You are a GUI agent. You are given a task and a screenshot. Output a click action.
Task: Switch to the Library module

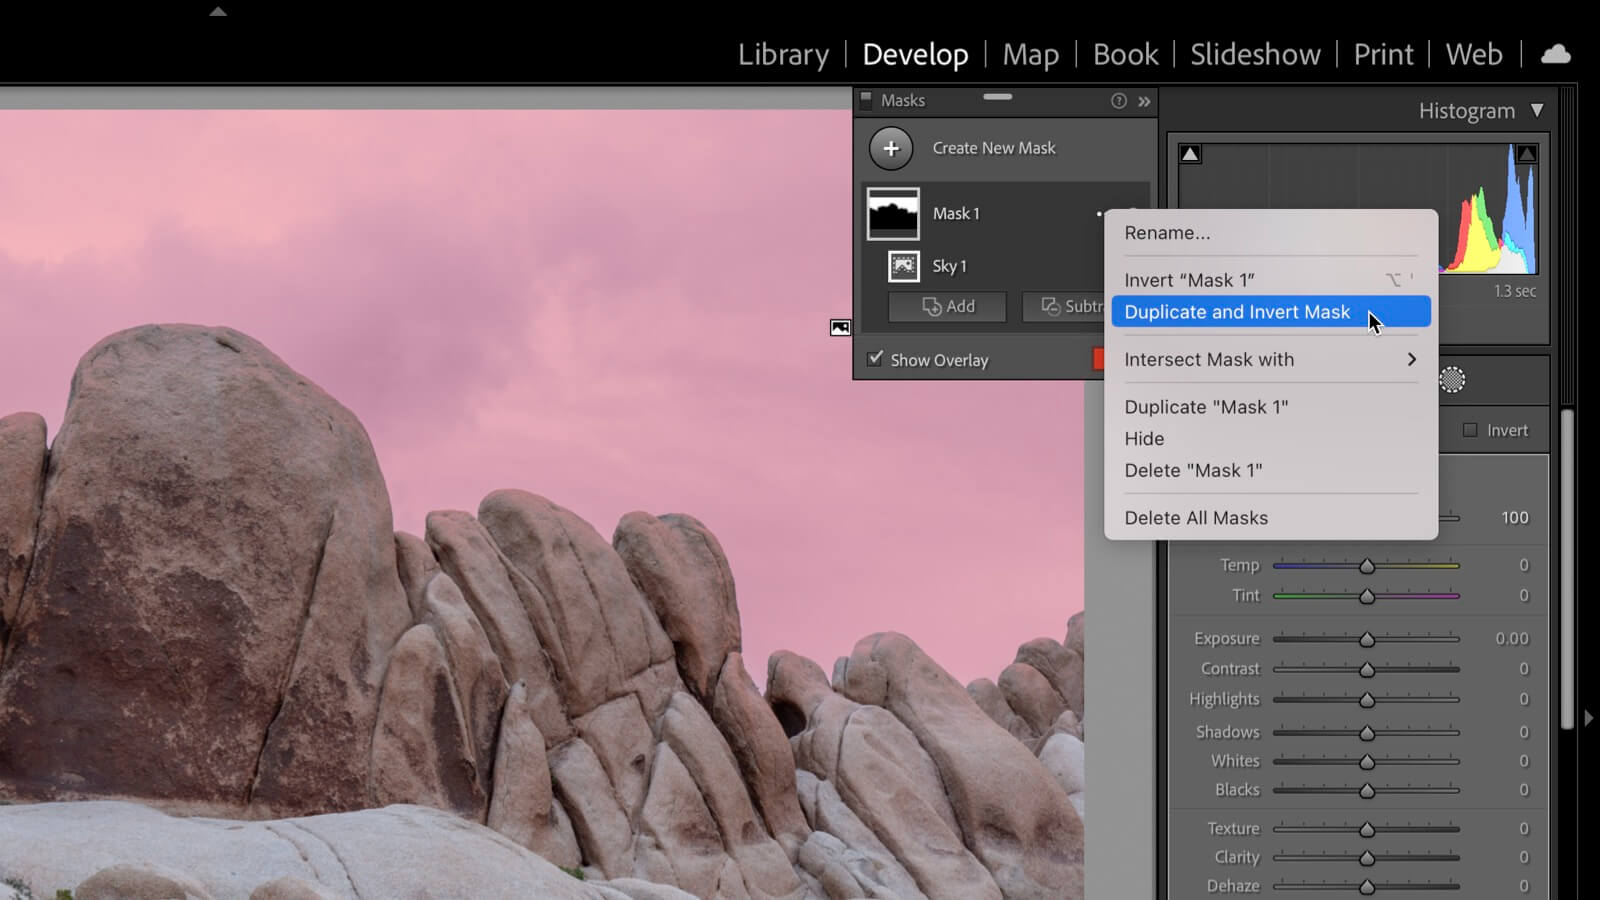(783, 54)
